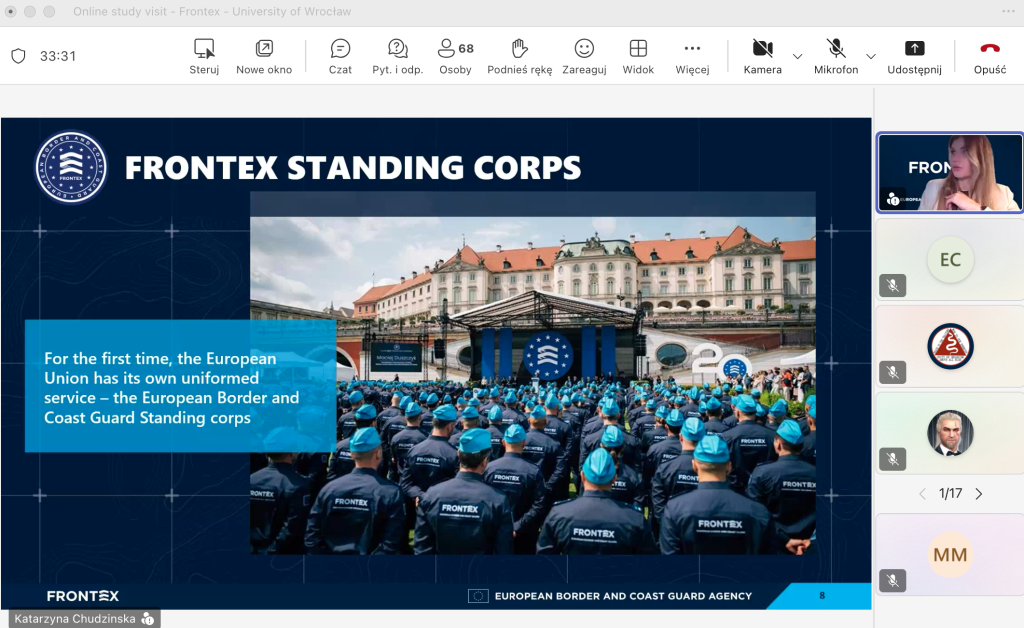Screen dimensions: 1024x628
Task: Click the Steruj control icon
Action: click(204, 56)
